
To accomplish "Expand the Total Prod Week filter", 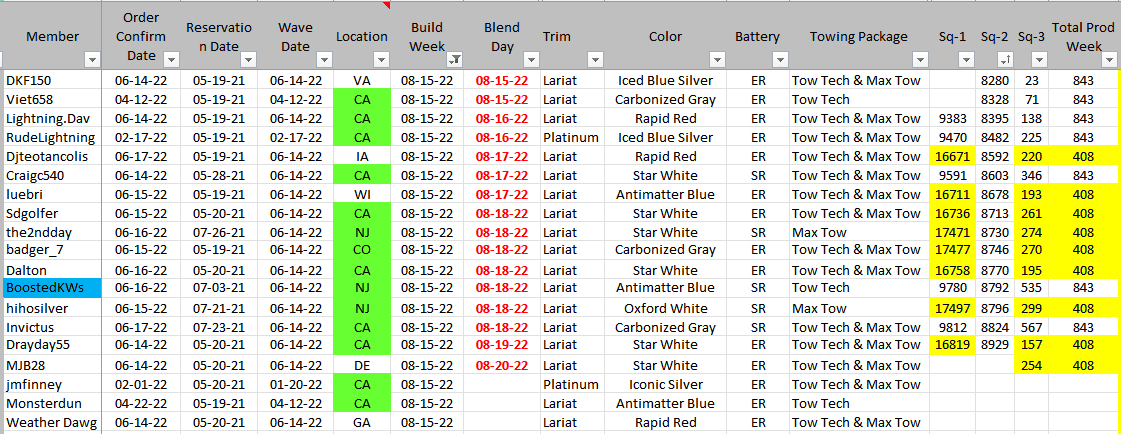I will tap(1108, 59).
